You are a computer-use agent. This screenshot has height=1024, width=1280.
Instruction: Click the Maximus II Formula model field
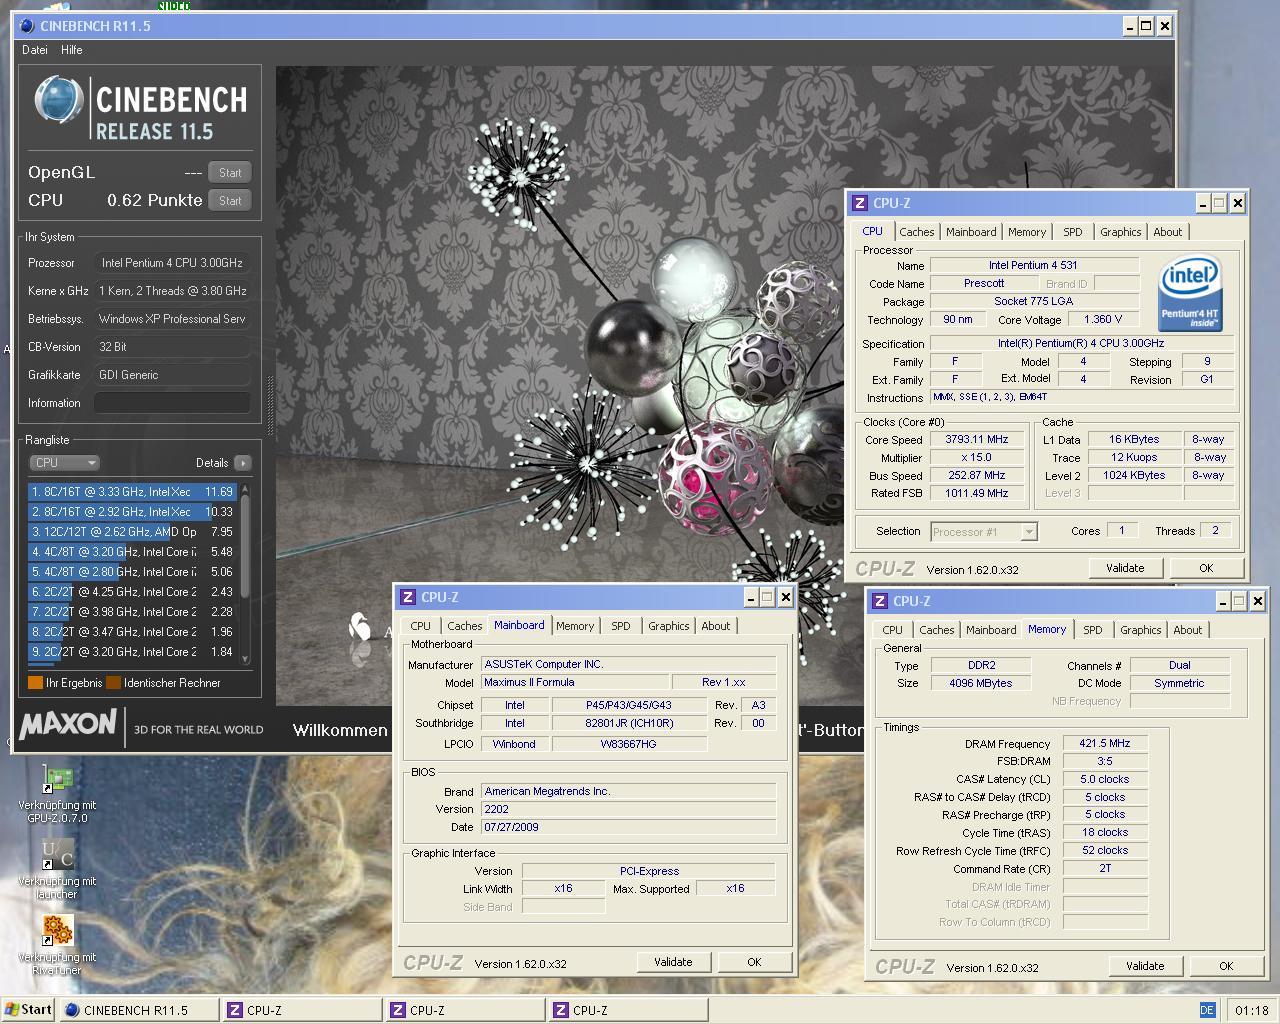pyautogui.click(x=574, y=682)
